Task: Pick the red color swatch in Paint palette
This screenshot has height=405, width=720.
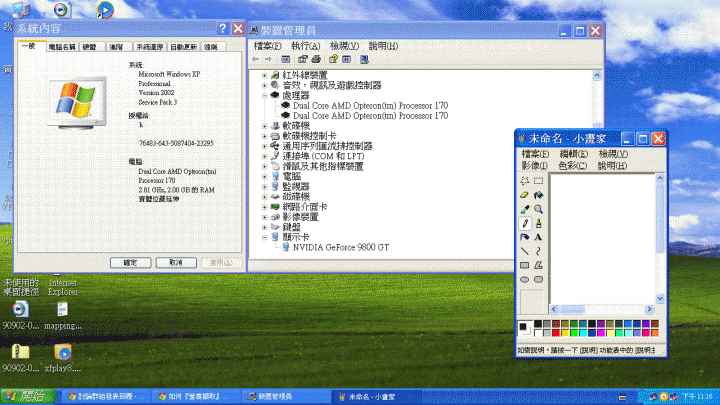Action: coord(556,333)
